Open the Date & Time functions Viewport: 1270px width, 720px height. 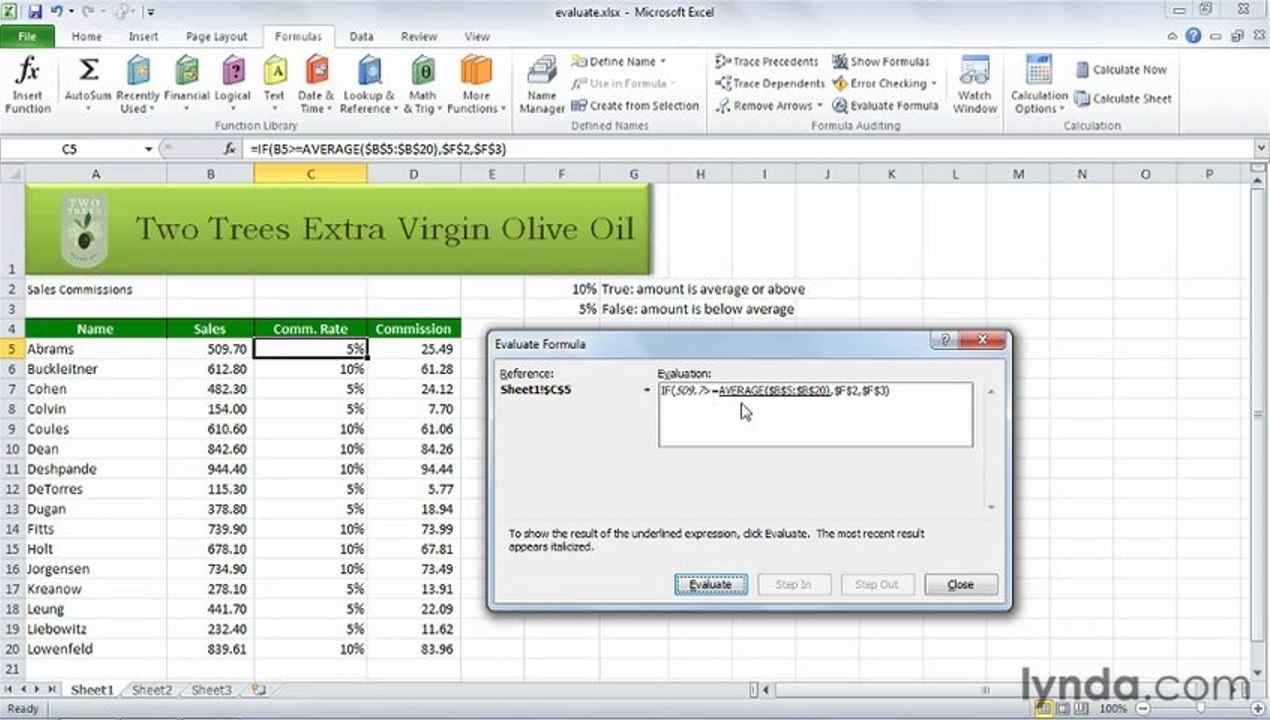(316, 86)
